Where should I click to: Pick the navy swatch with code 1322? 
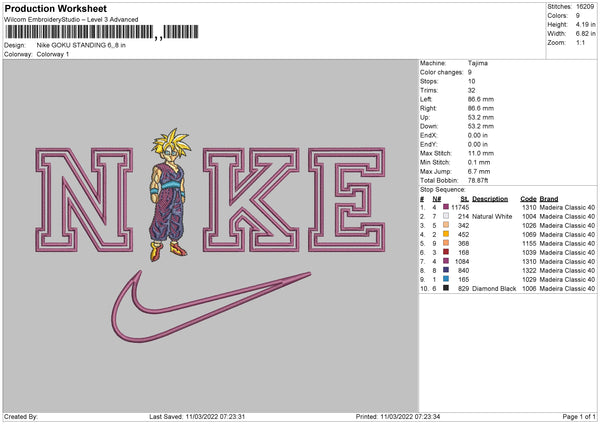tap(446, 270)
